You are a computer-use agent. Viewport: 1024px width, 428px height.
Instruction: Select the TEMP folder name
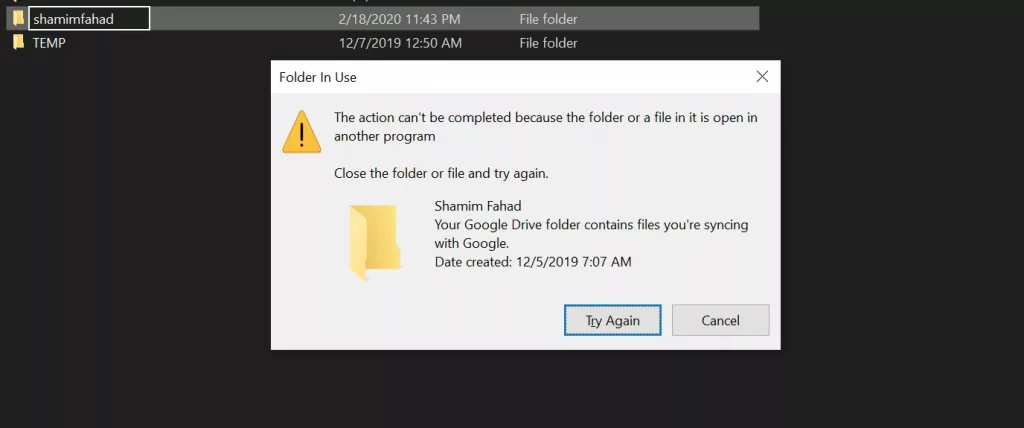[x=49, y=44]
